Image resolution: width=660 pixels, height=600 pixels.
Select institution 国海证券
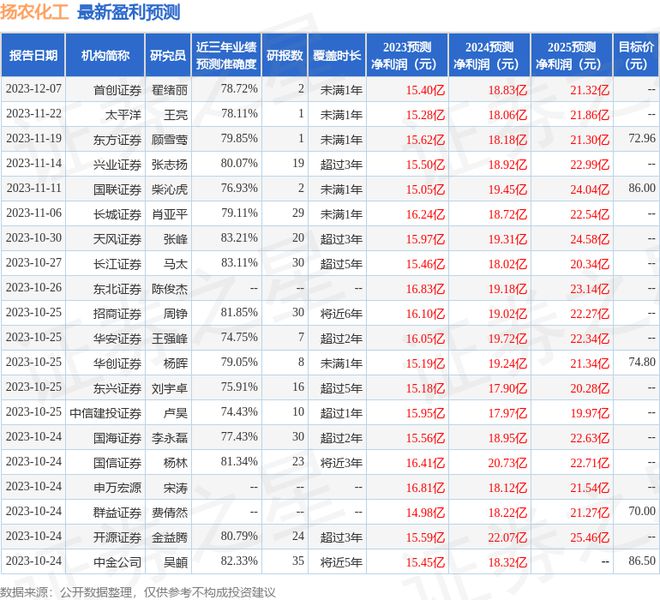click(x=117, y=437)
